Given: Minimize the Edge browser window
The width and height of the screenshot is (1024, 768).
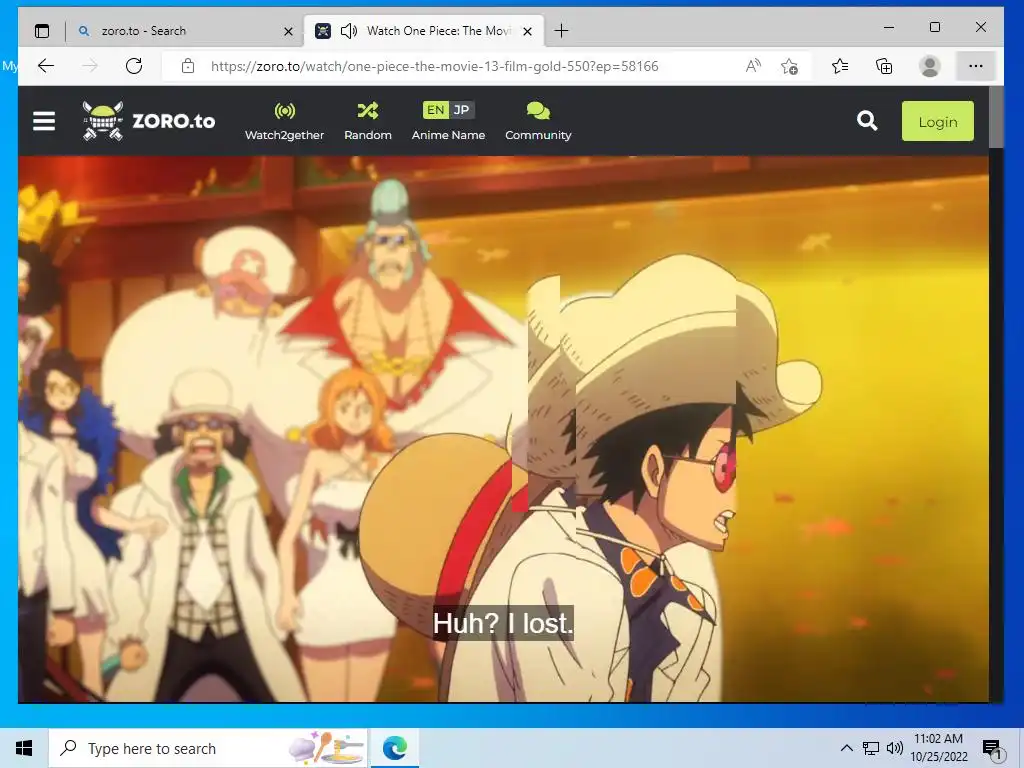Looking at the screenshot, I should [889, 27].
